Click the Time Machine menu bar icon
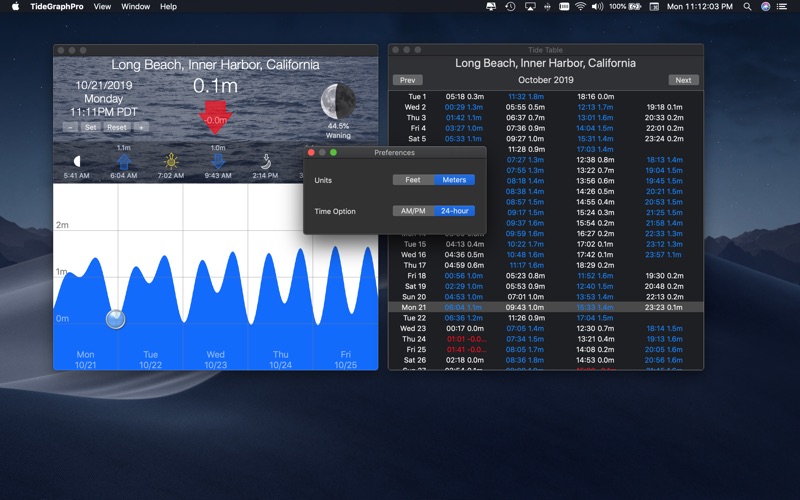 (510, 7)
